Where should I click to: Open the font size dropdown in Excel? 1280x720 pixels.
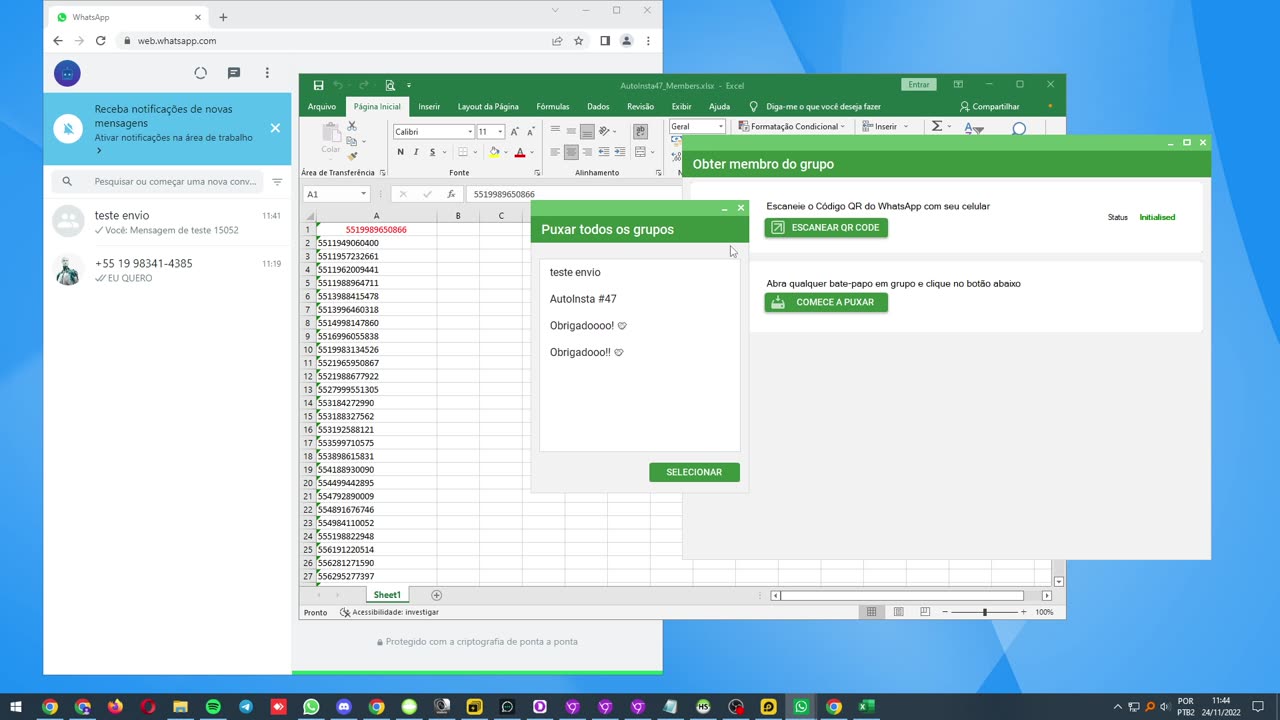click(500, 132)
